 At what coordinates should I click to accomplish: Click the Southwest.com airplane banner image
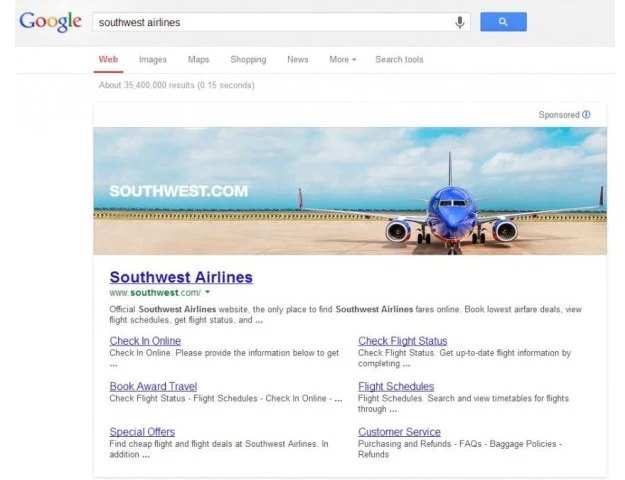(350, 191)
